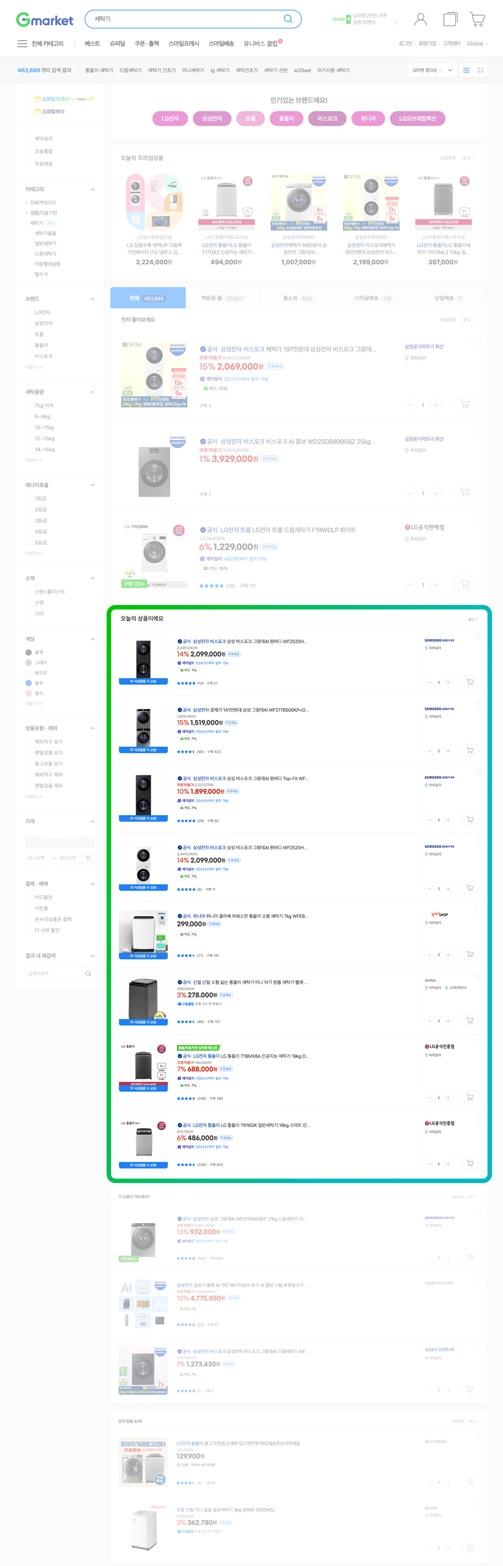The image size is (503, 1566).
Task: Open the recently viewed items icon
Action: 450,19
